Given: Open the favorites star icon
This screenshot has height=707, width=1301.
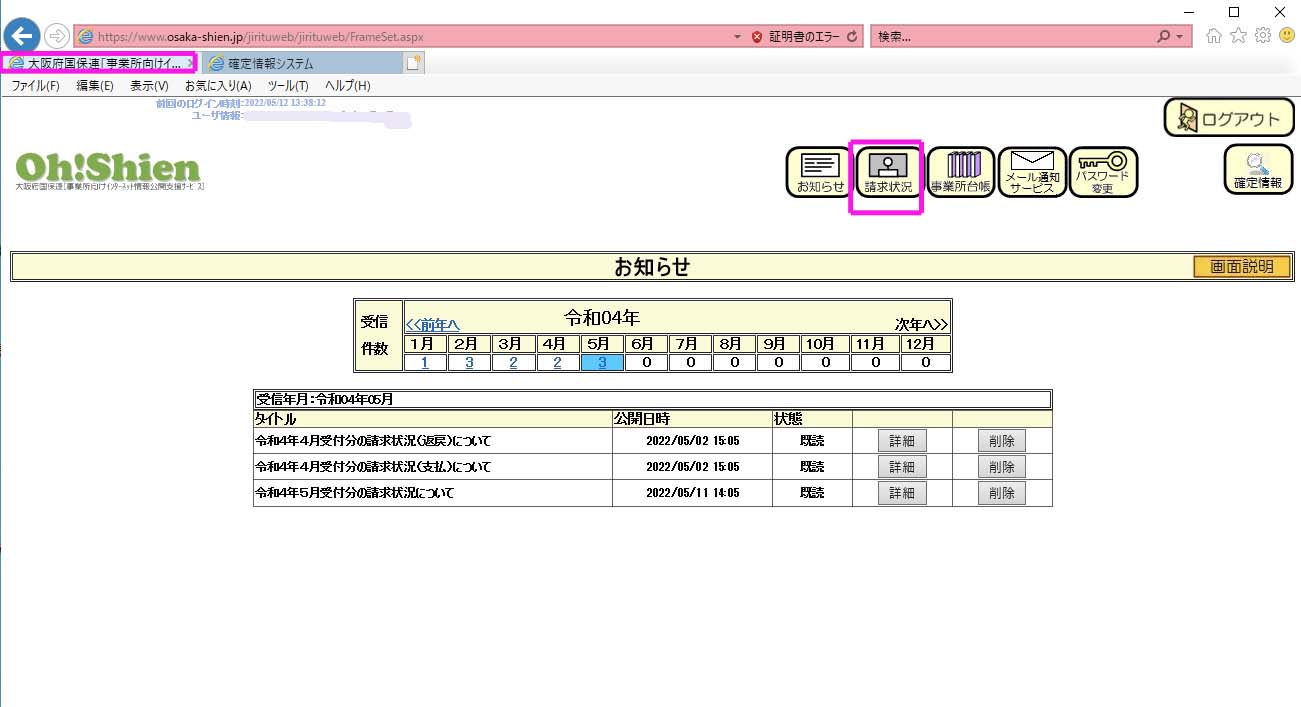Looking at the screenshot, I should click(x=1238, y=36).
